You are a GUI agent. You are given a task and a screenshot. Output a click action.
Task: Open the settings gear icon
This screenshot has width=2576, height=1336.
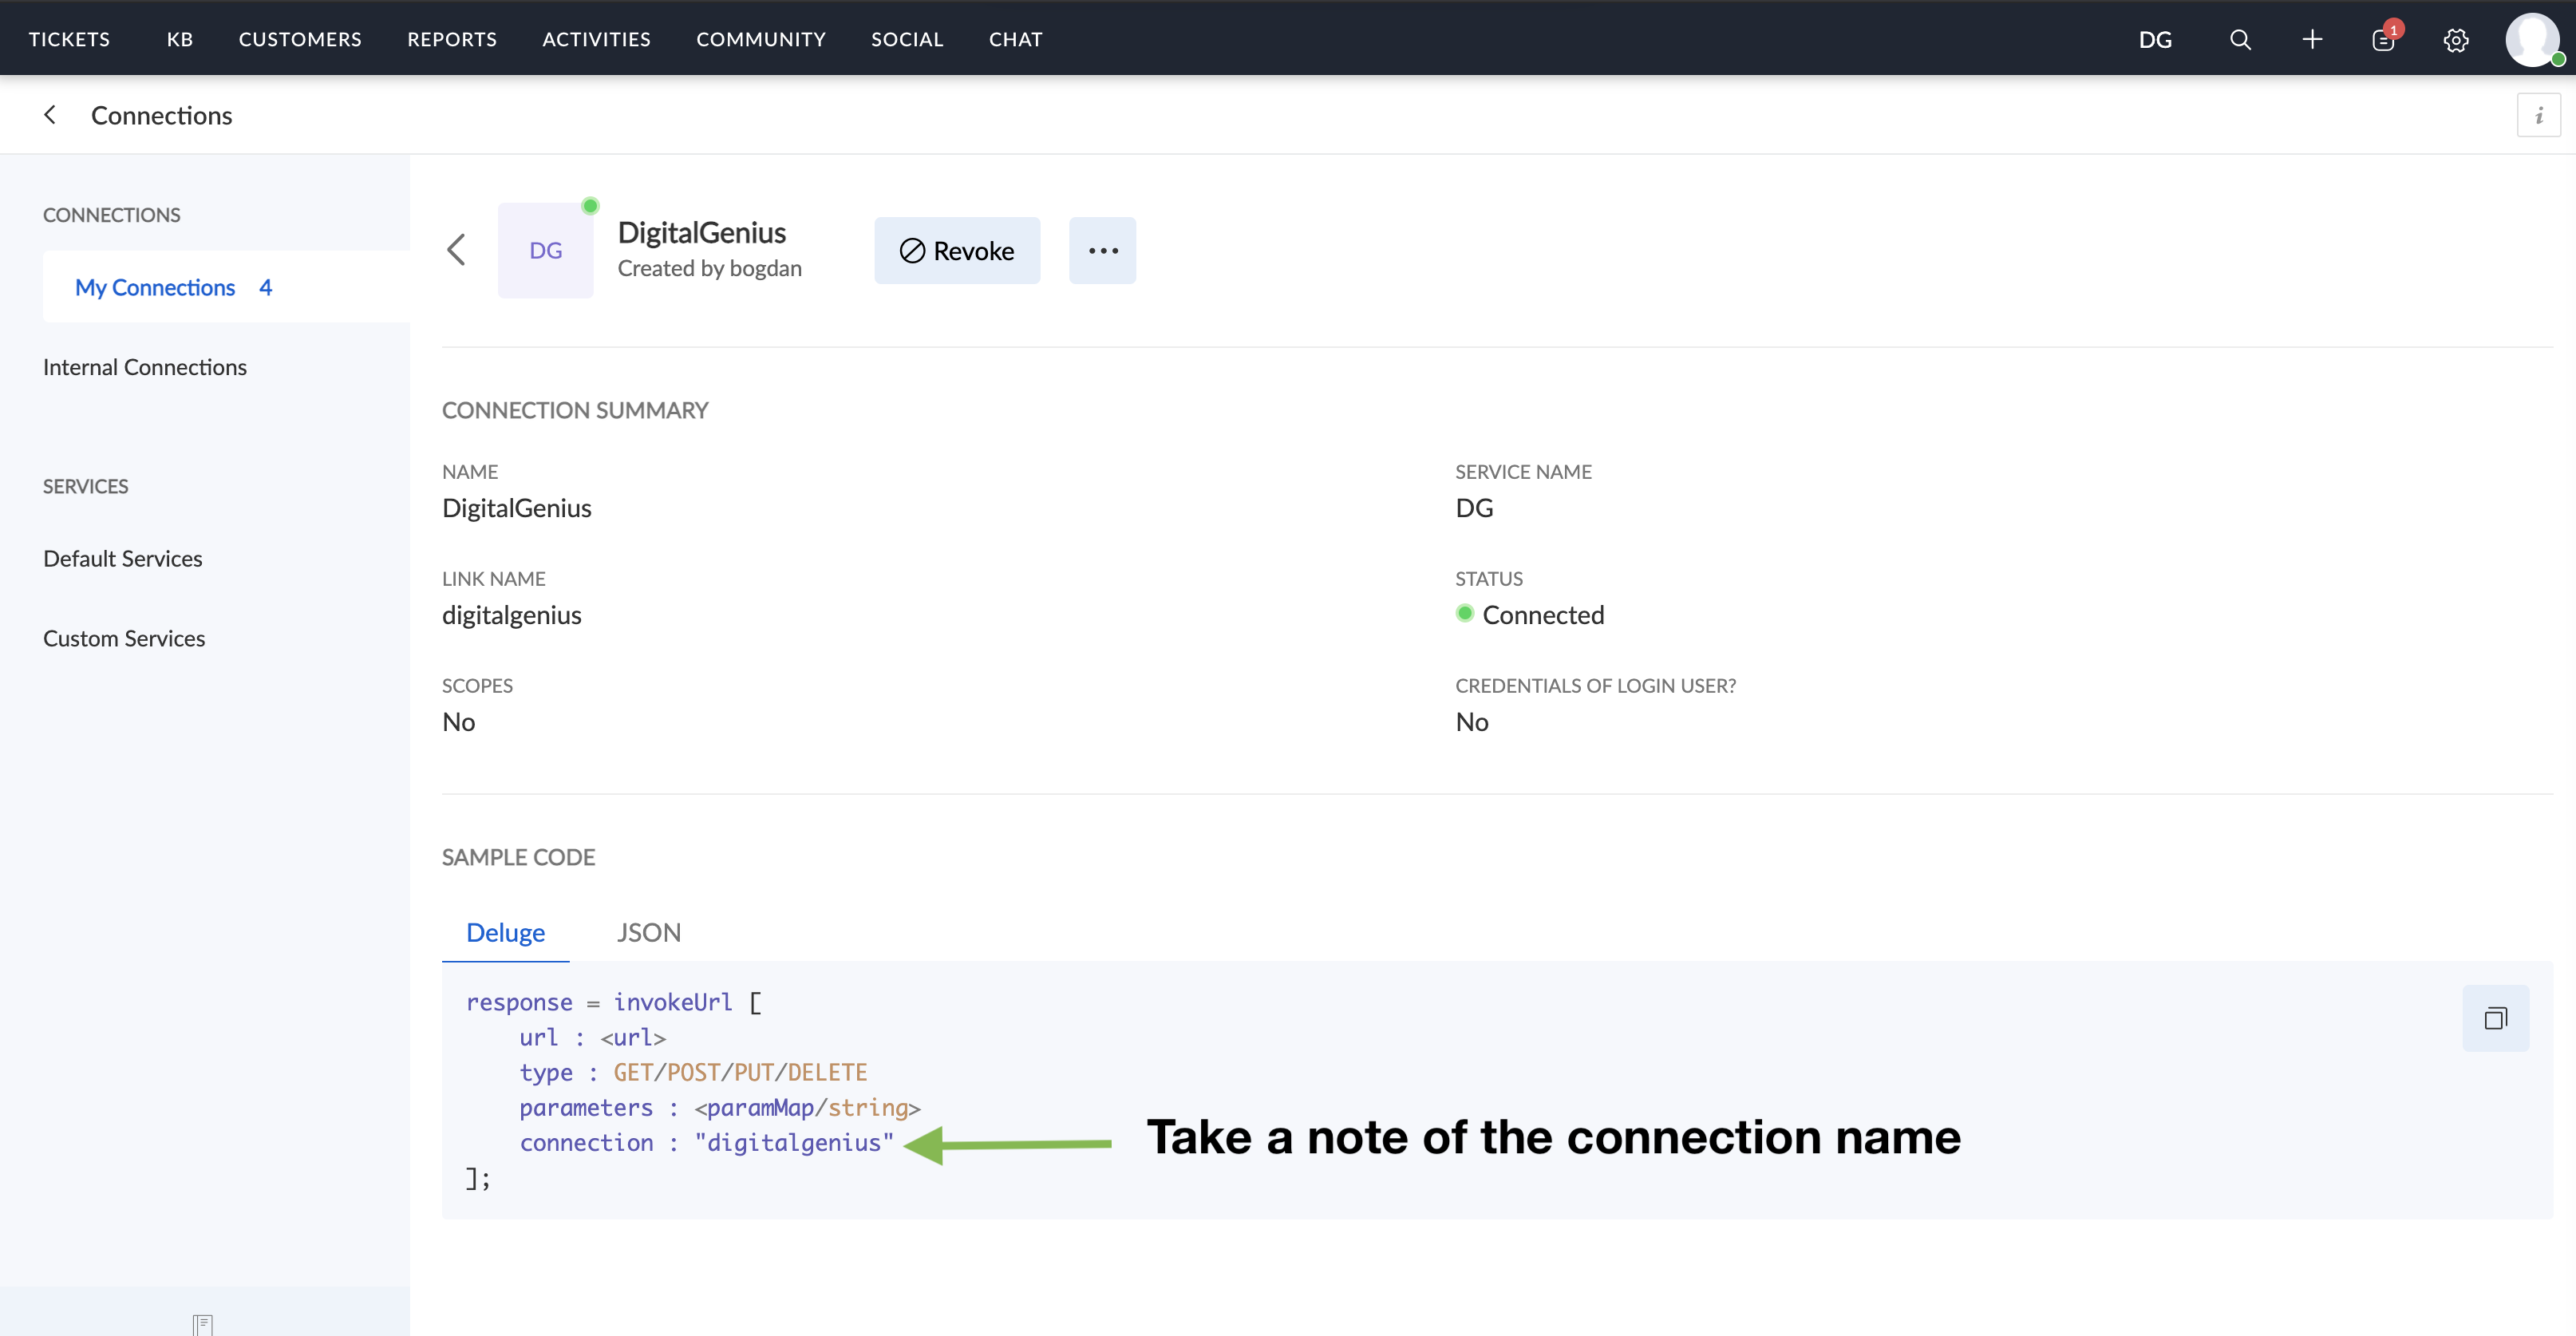(x=2456, y=39)
